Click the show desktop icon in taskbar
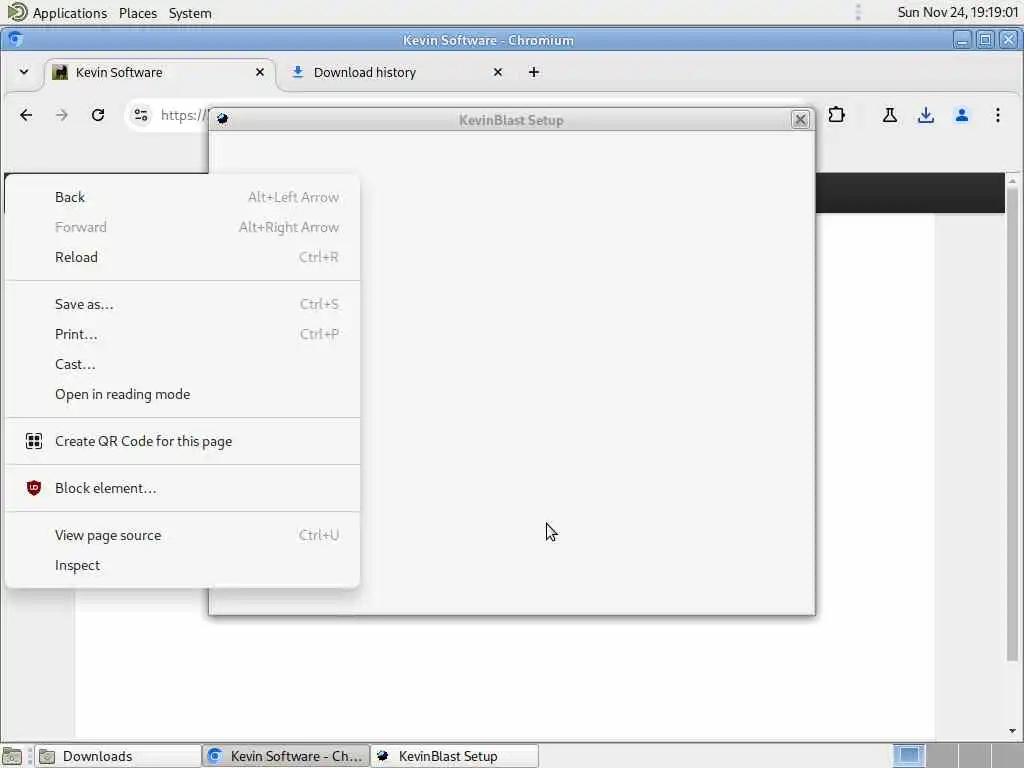This screenshot has height=768, width=1024. pos(12,756)
